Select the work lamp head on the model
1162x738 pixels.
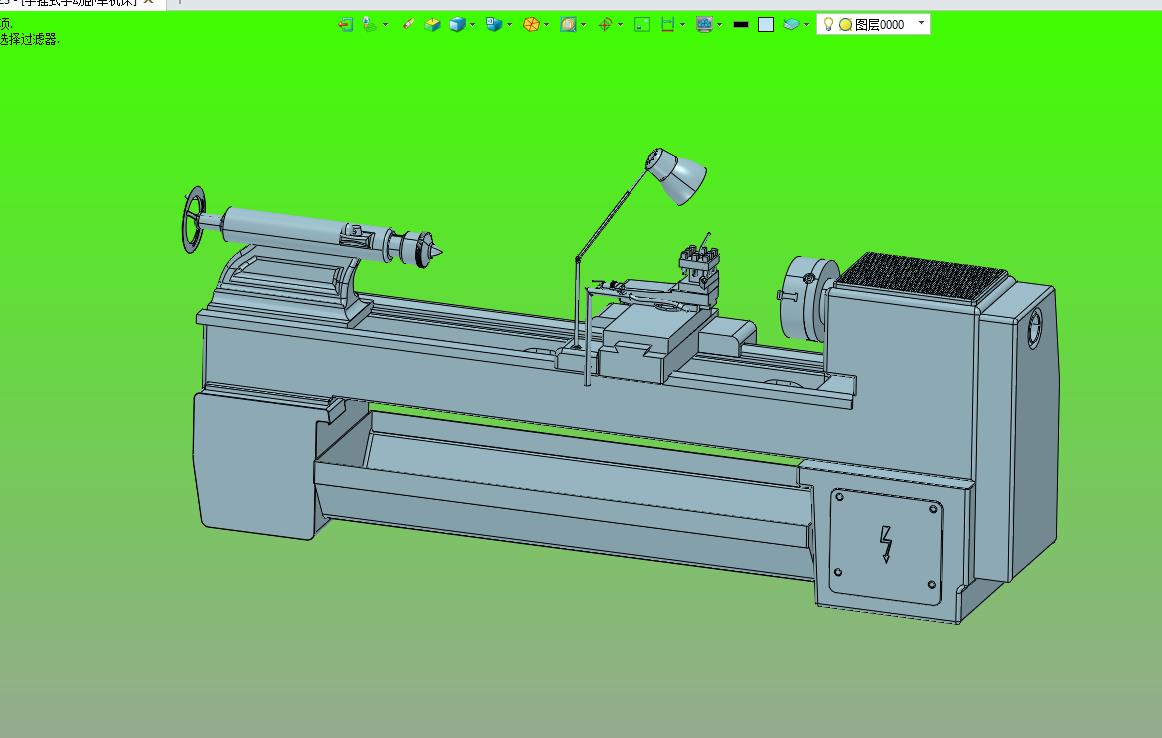[677, 176]
